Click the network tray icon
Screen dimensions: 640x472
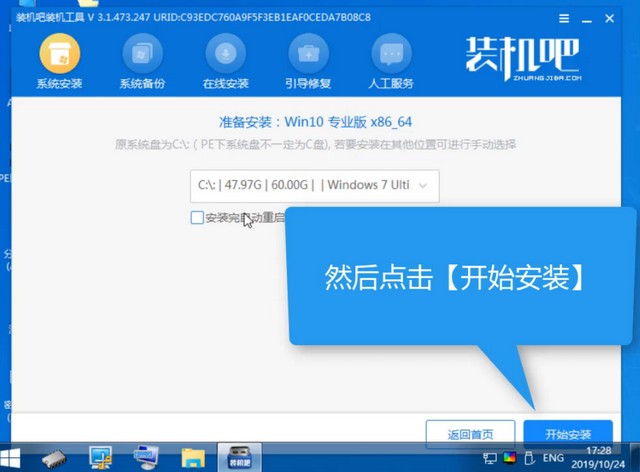490,458
